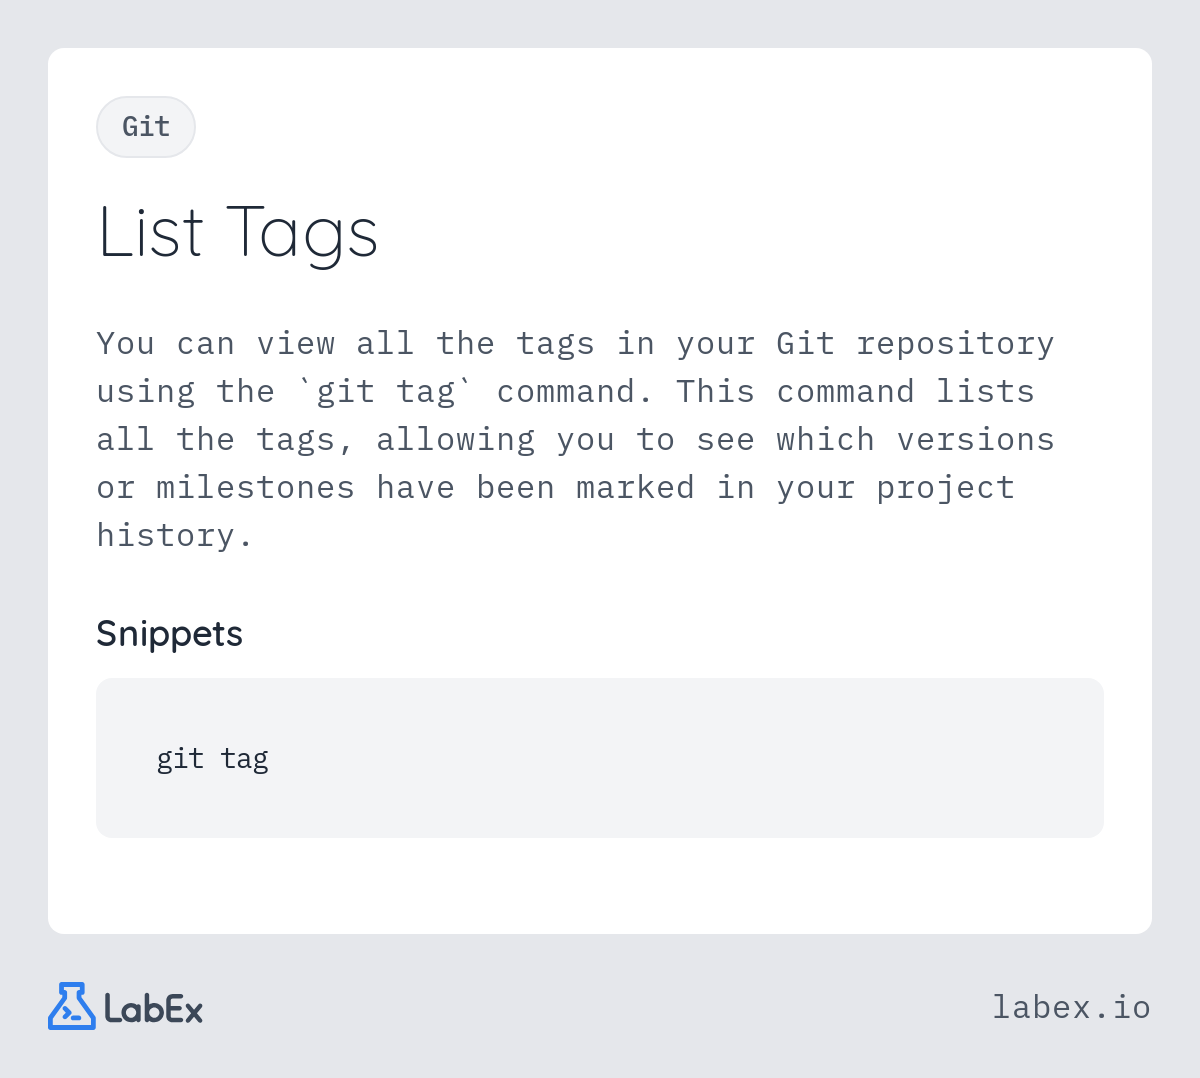
Task: Click the word "repository" in the description
Action: point(955,343)
